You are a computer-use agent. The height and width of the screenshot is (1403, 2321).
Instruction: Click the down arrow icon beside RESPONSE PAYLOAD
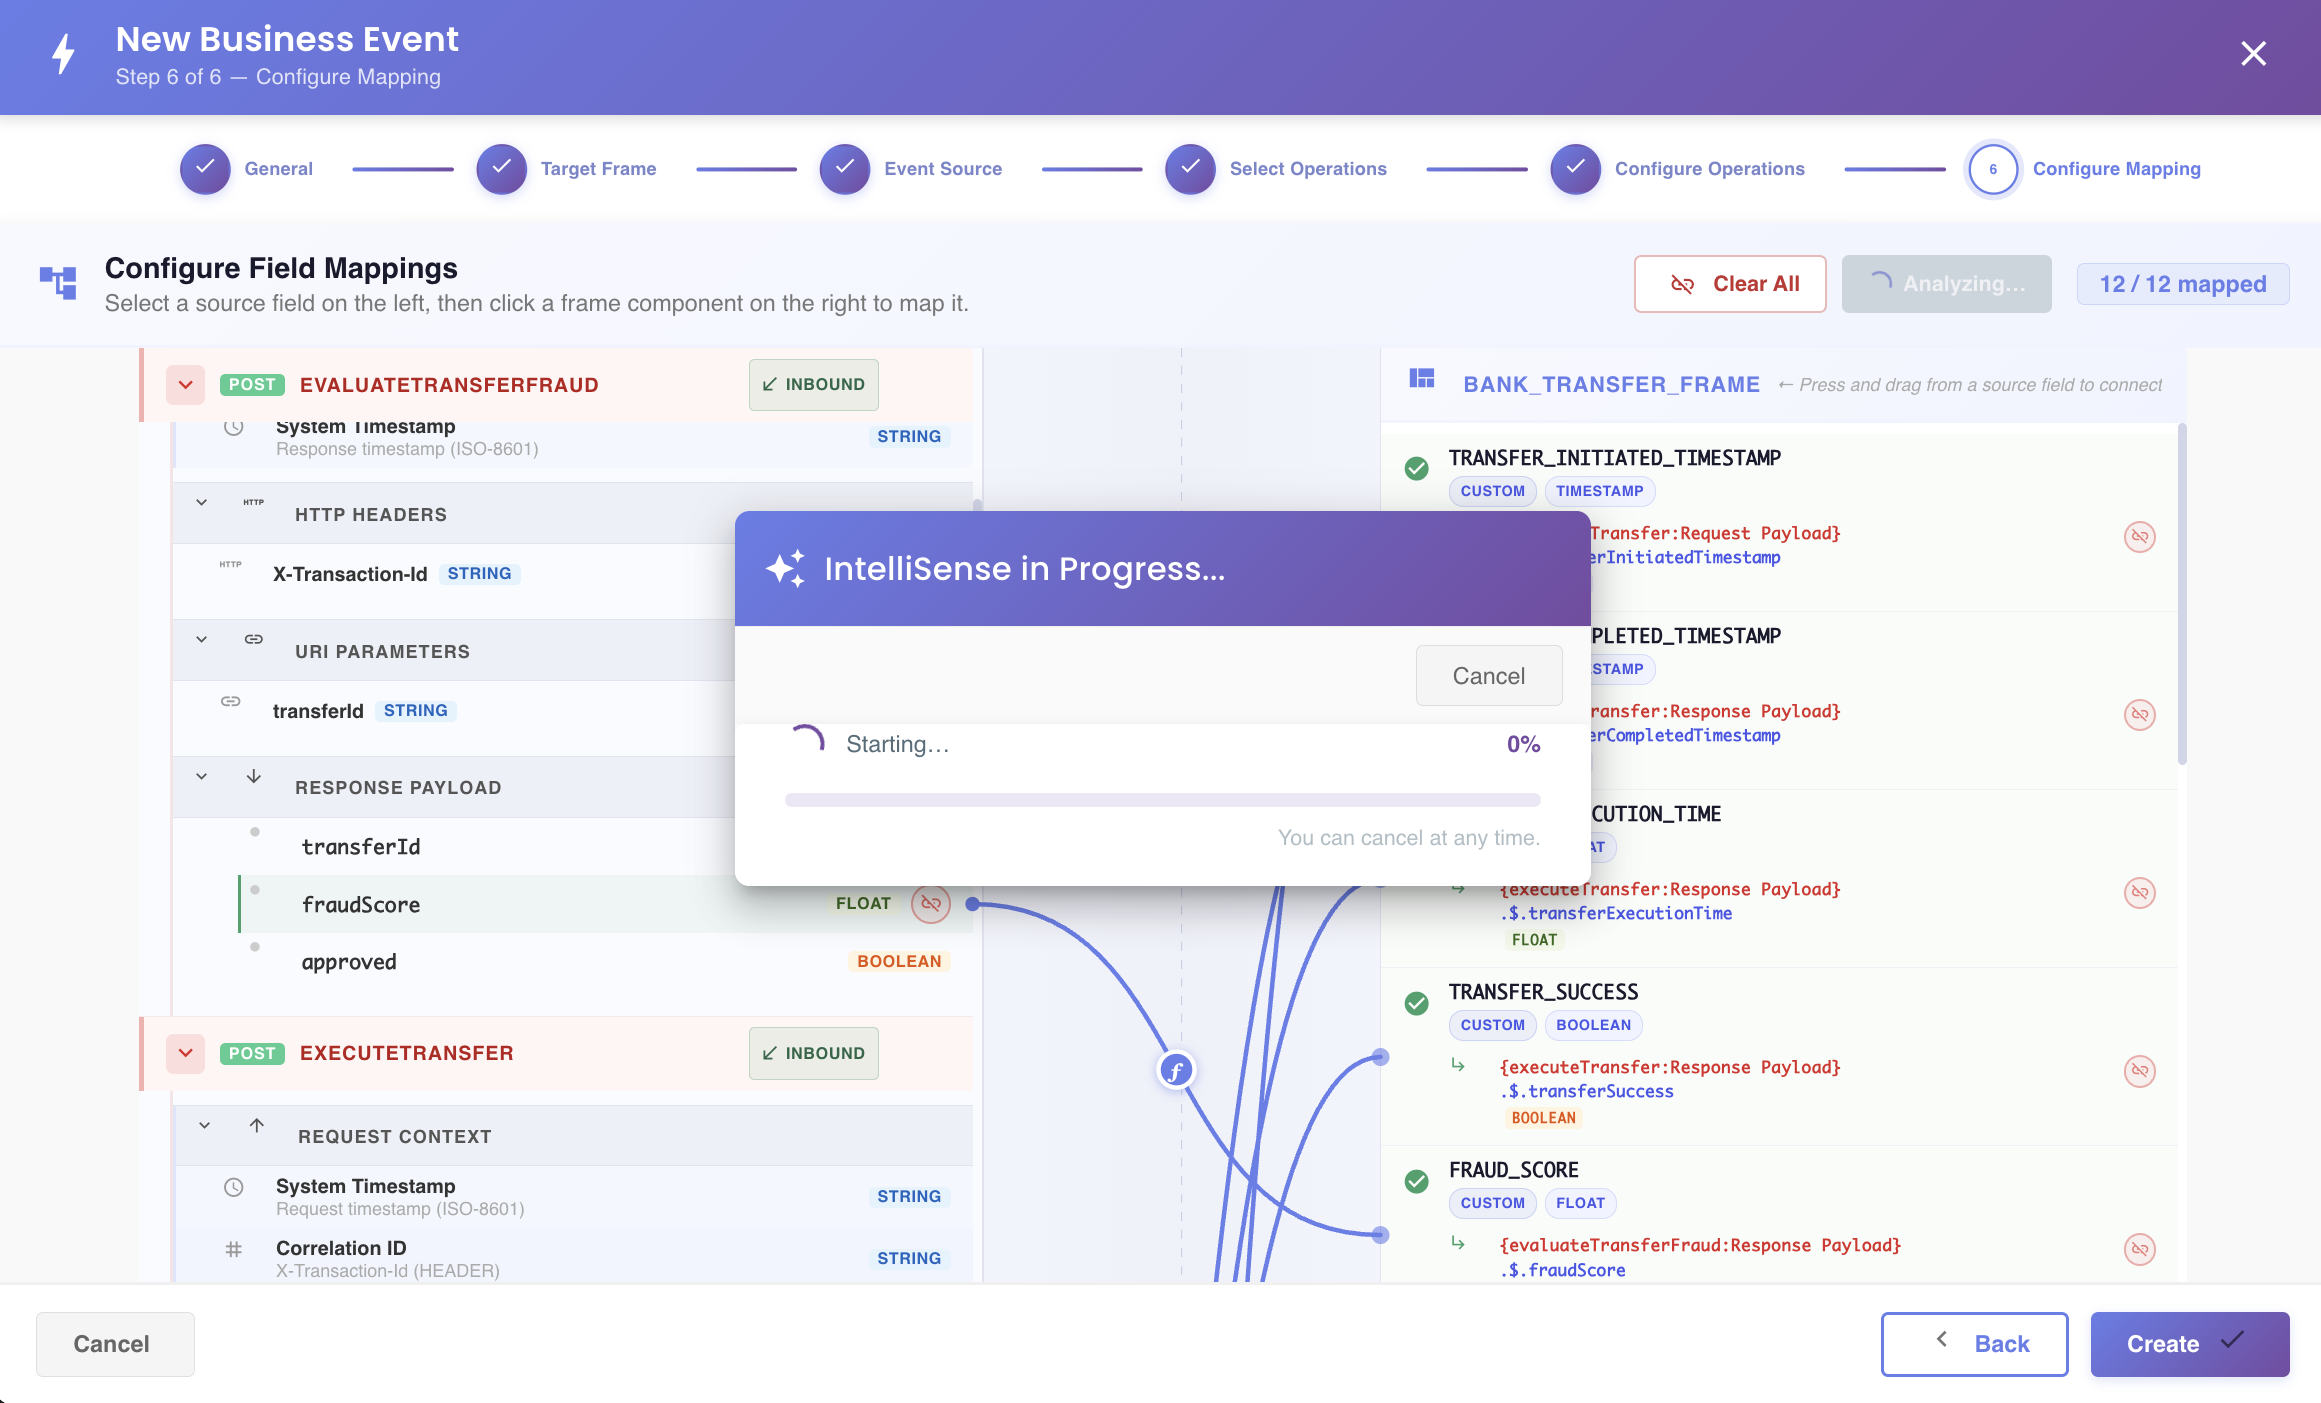point(254,776)
